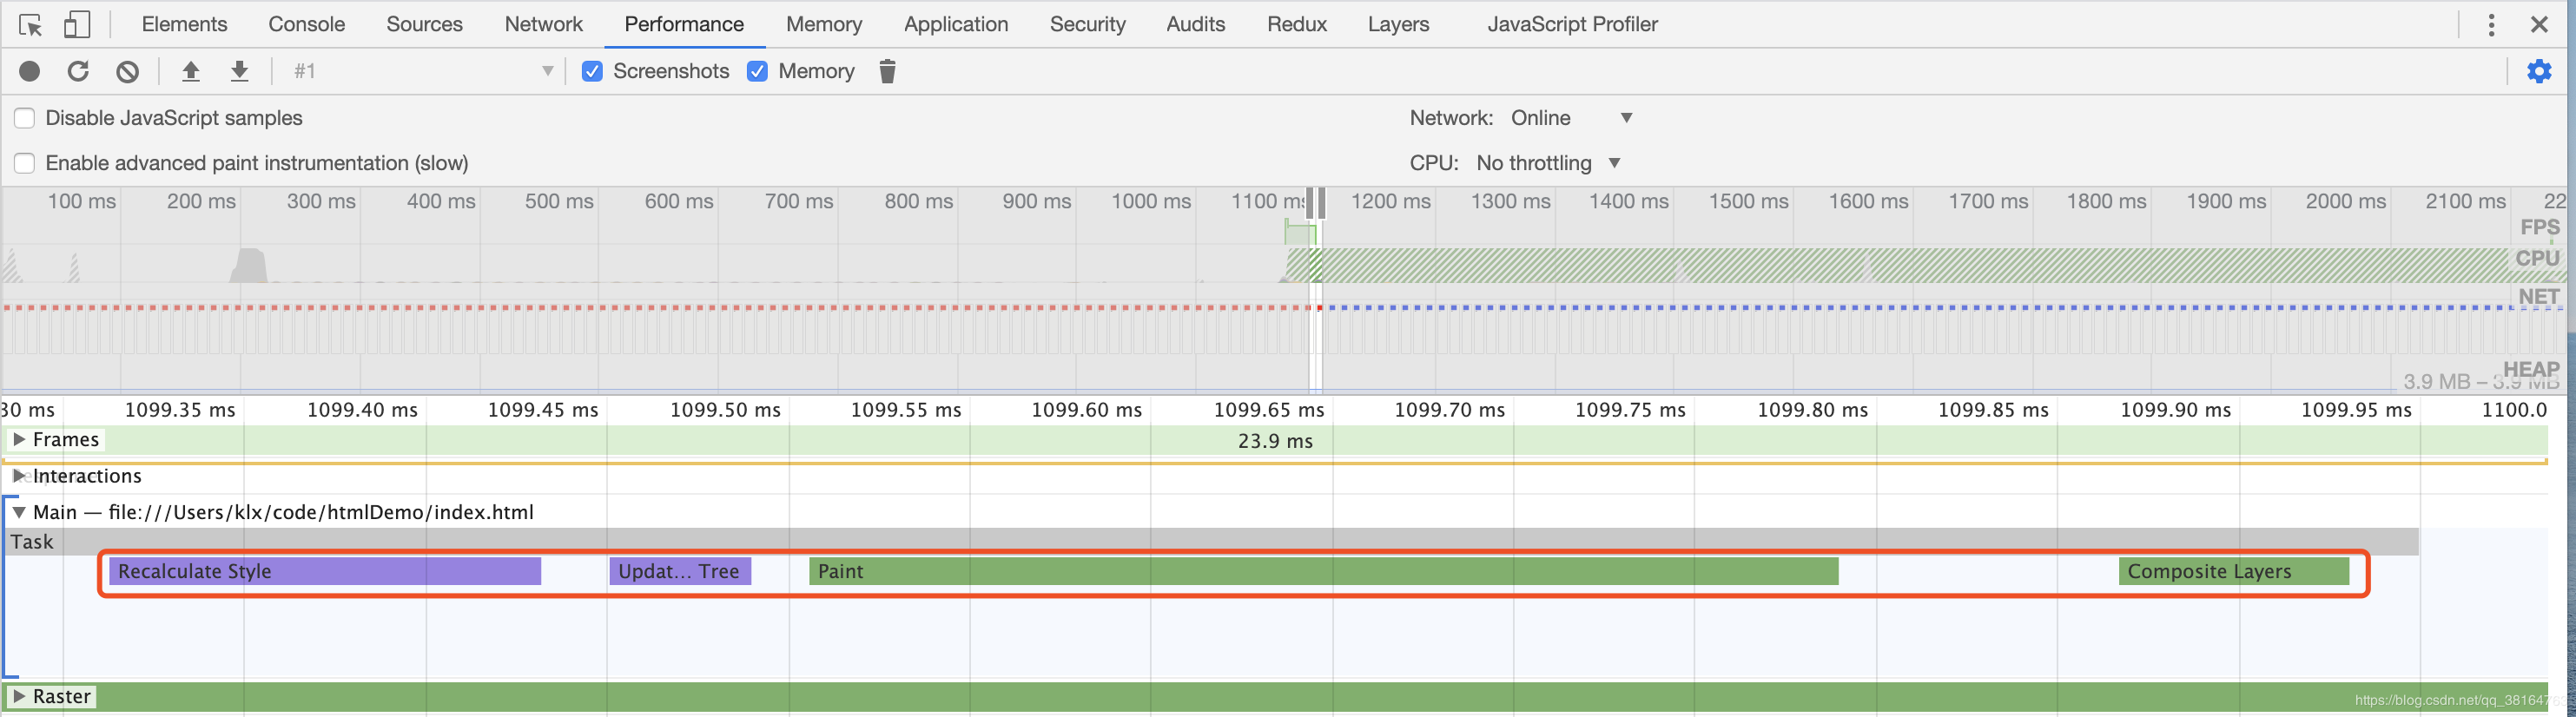Enable Disable JavaScript samples checkbox

pos(25,118)
